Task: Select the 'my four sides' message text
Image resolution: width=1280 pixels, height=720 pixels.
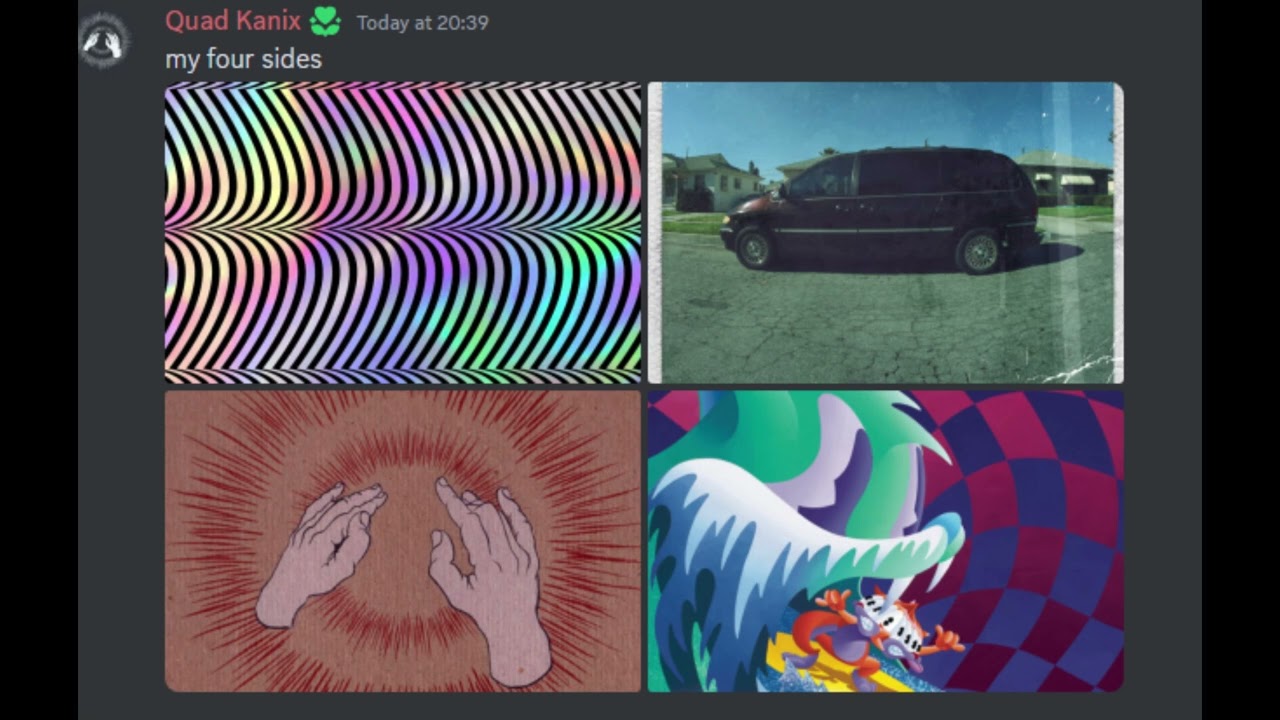Action: coord(243,59)
